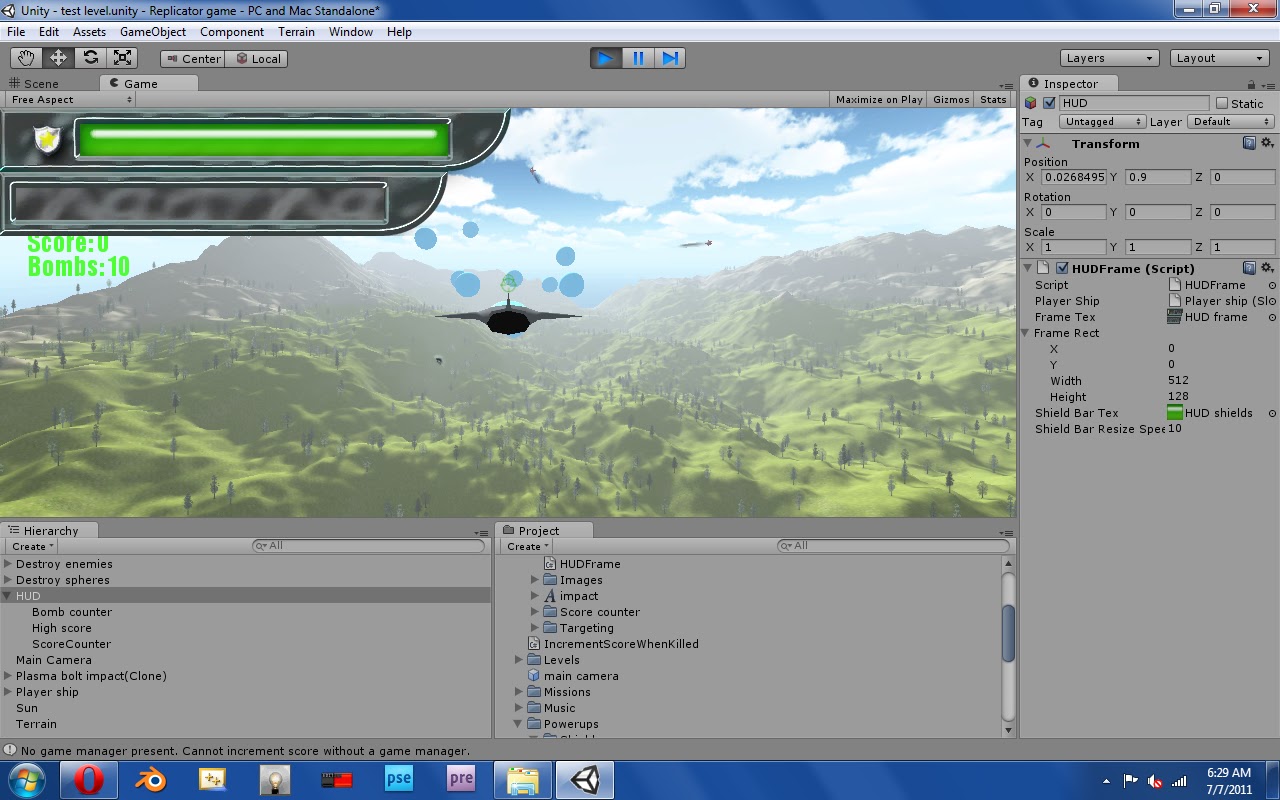Click the Unity icon in the taskbar
The width and height of the screenshot is (1280, 800).
click(585, 780)
